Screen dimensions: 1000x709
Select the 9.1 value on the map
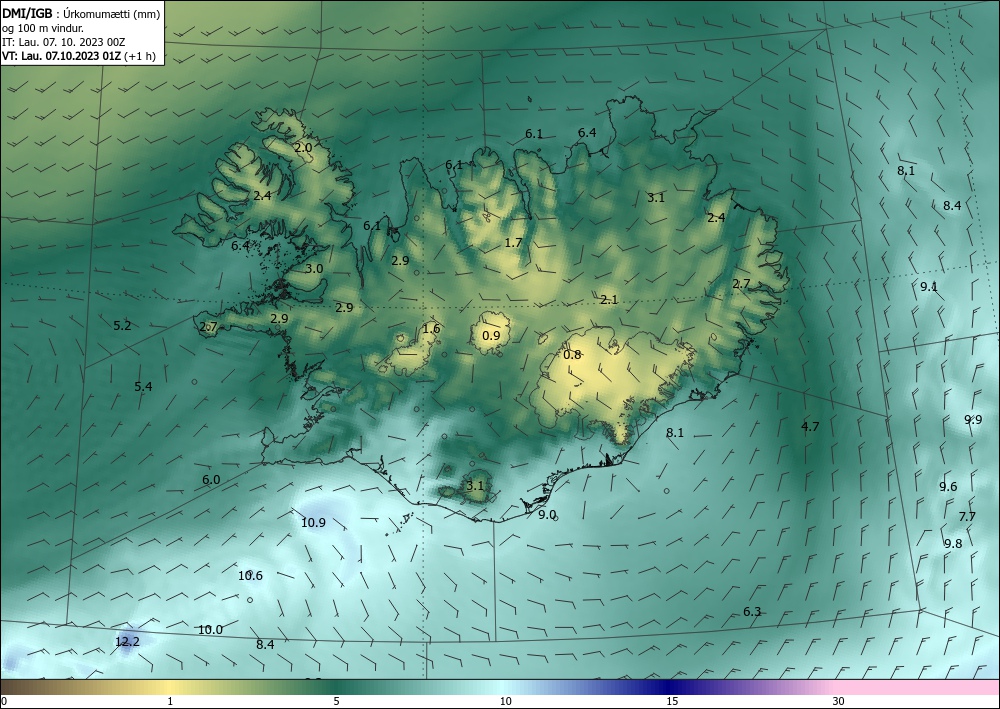tap(929, 287)
